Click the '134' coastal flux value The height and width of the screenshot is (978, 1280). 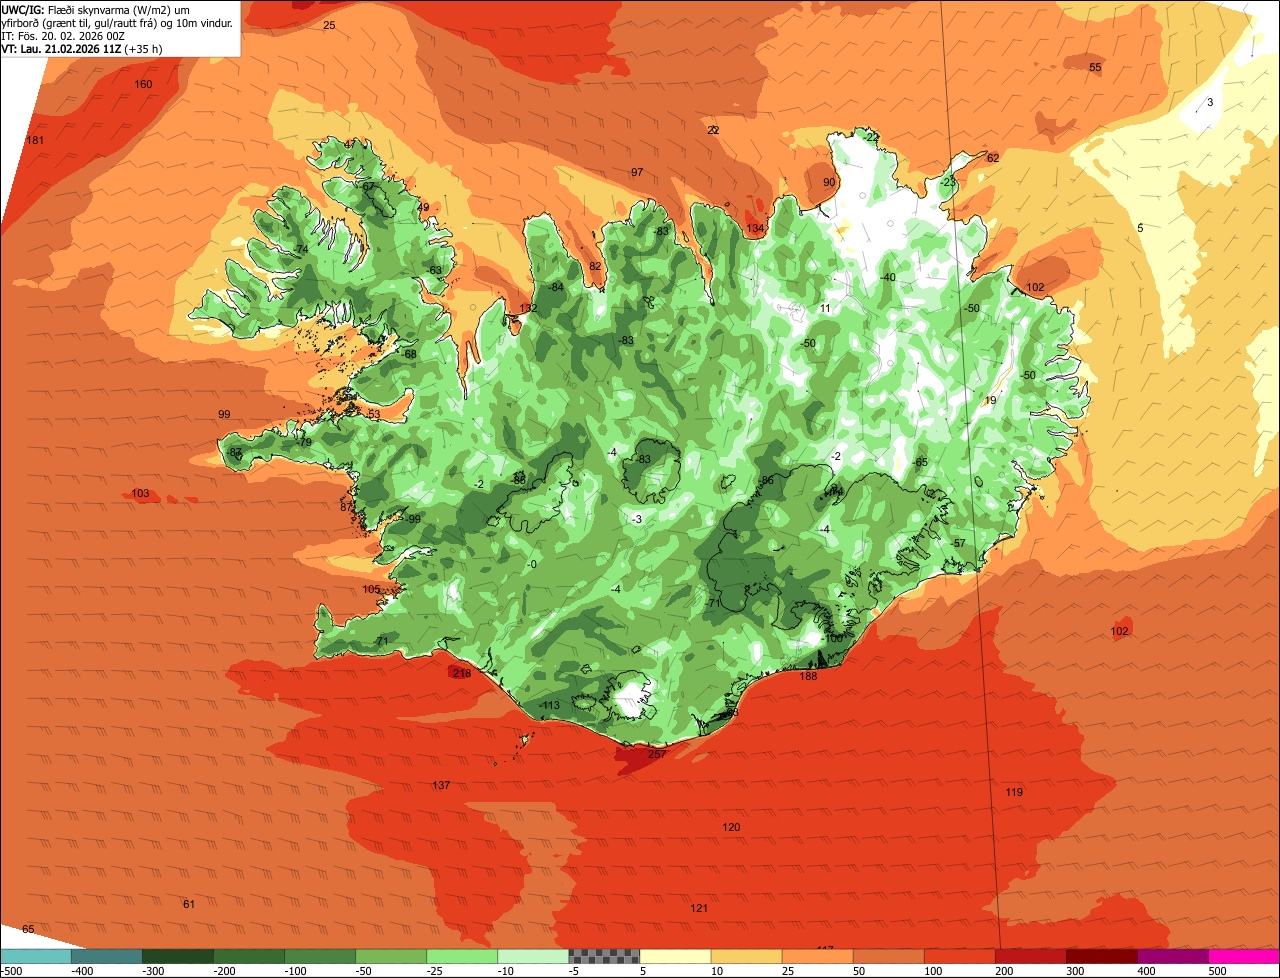[x=755, y=229]
